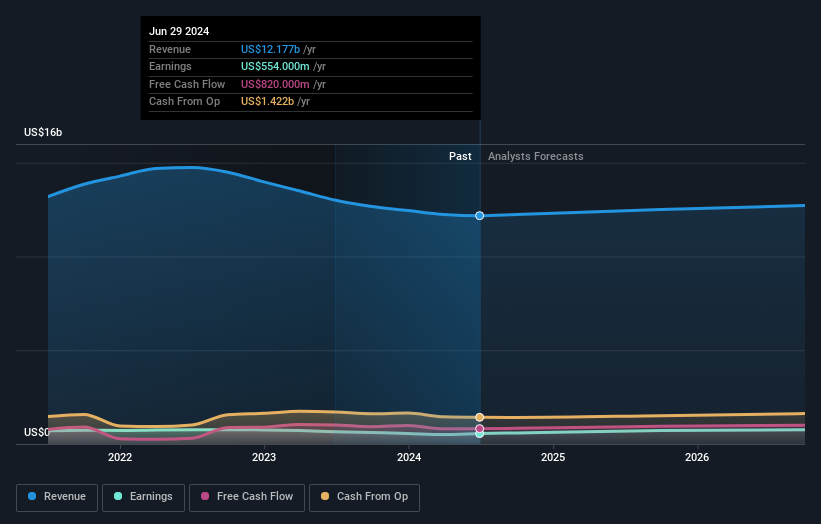Click the 2025 x-axis label

click(x=553, y=457)
